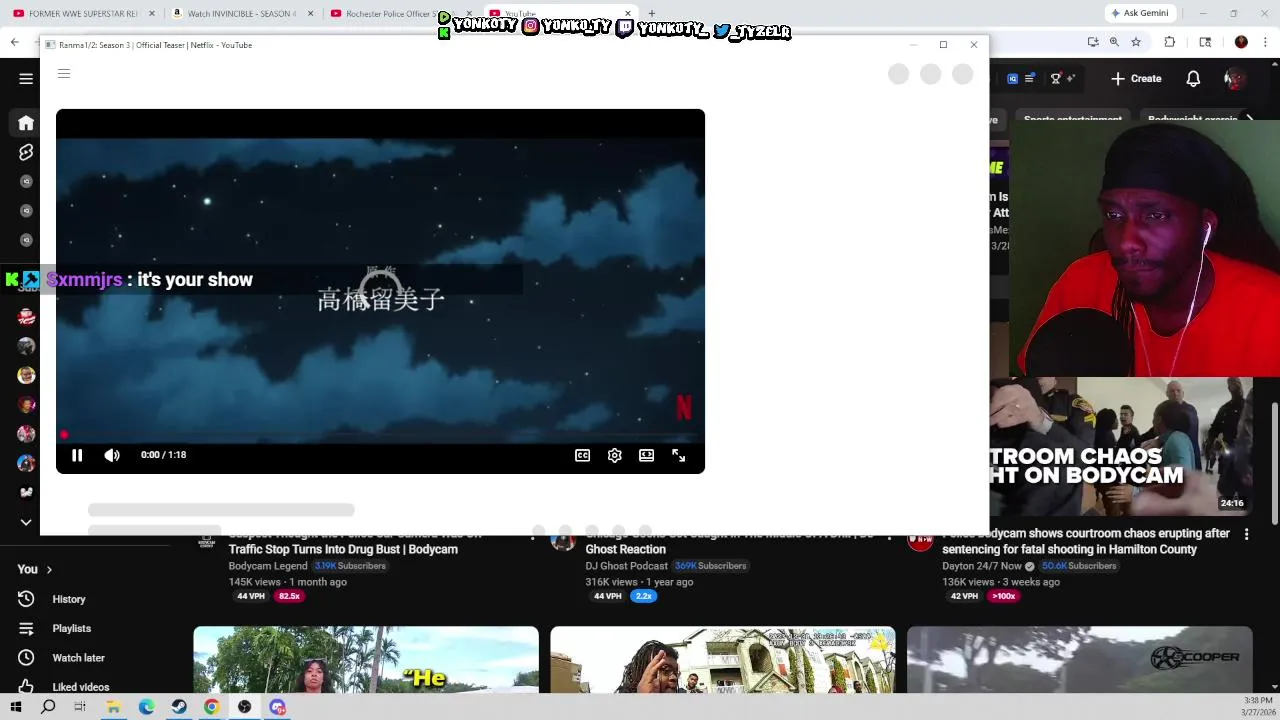This screenshot has height=720, width=1280.
Task: Open Shorts in the mini sidebar
Action: tap(26, 152)
